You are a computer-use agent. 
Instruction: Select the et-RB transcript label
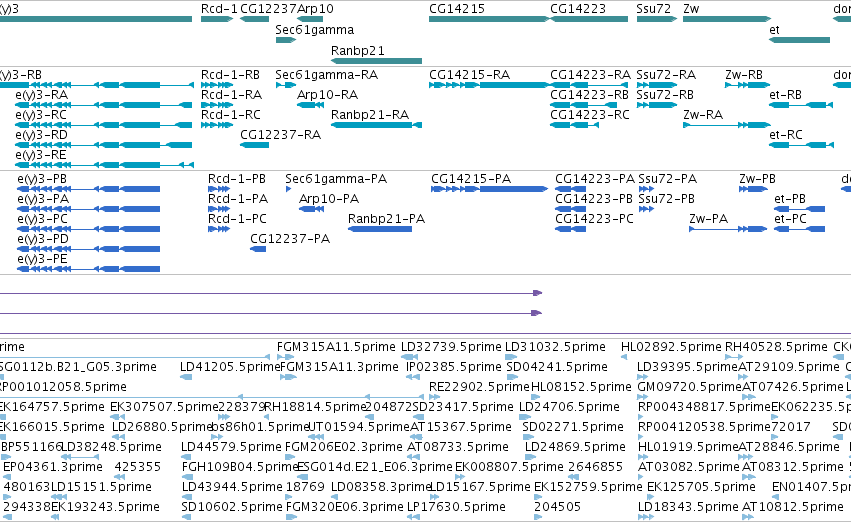(x=785, y=95)
